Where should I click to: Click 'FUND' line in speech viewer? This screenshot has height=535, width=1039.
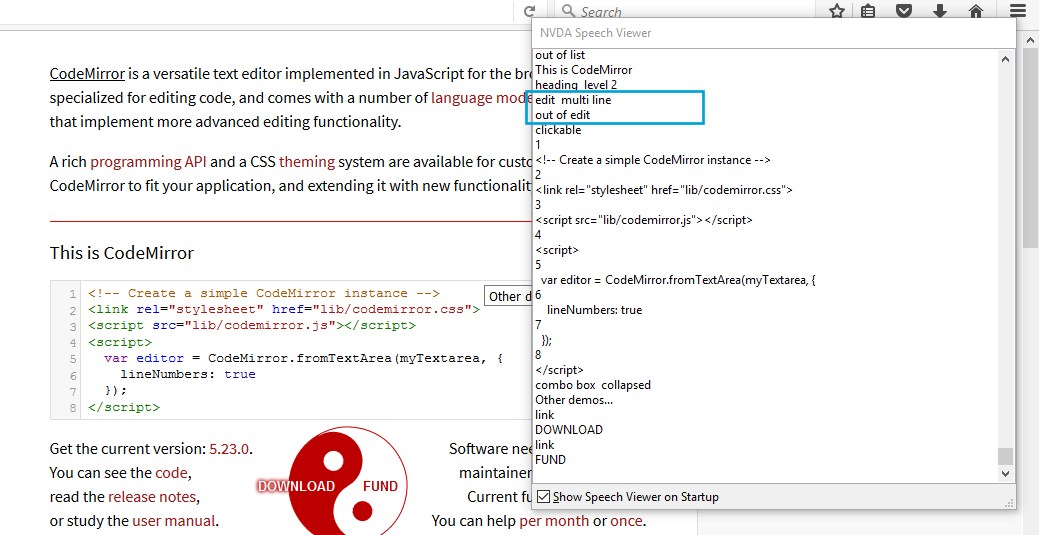(551, 459)
